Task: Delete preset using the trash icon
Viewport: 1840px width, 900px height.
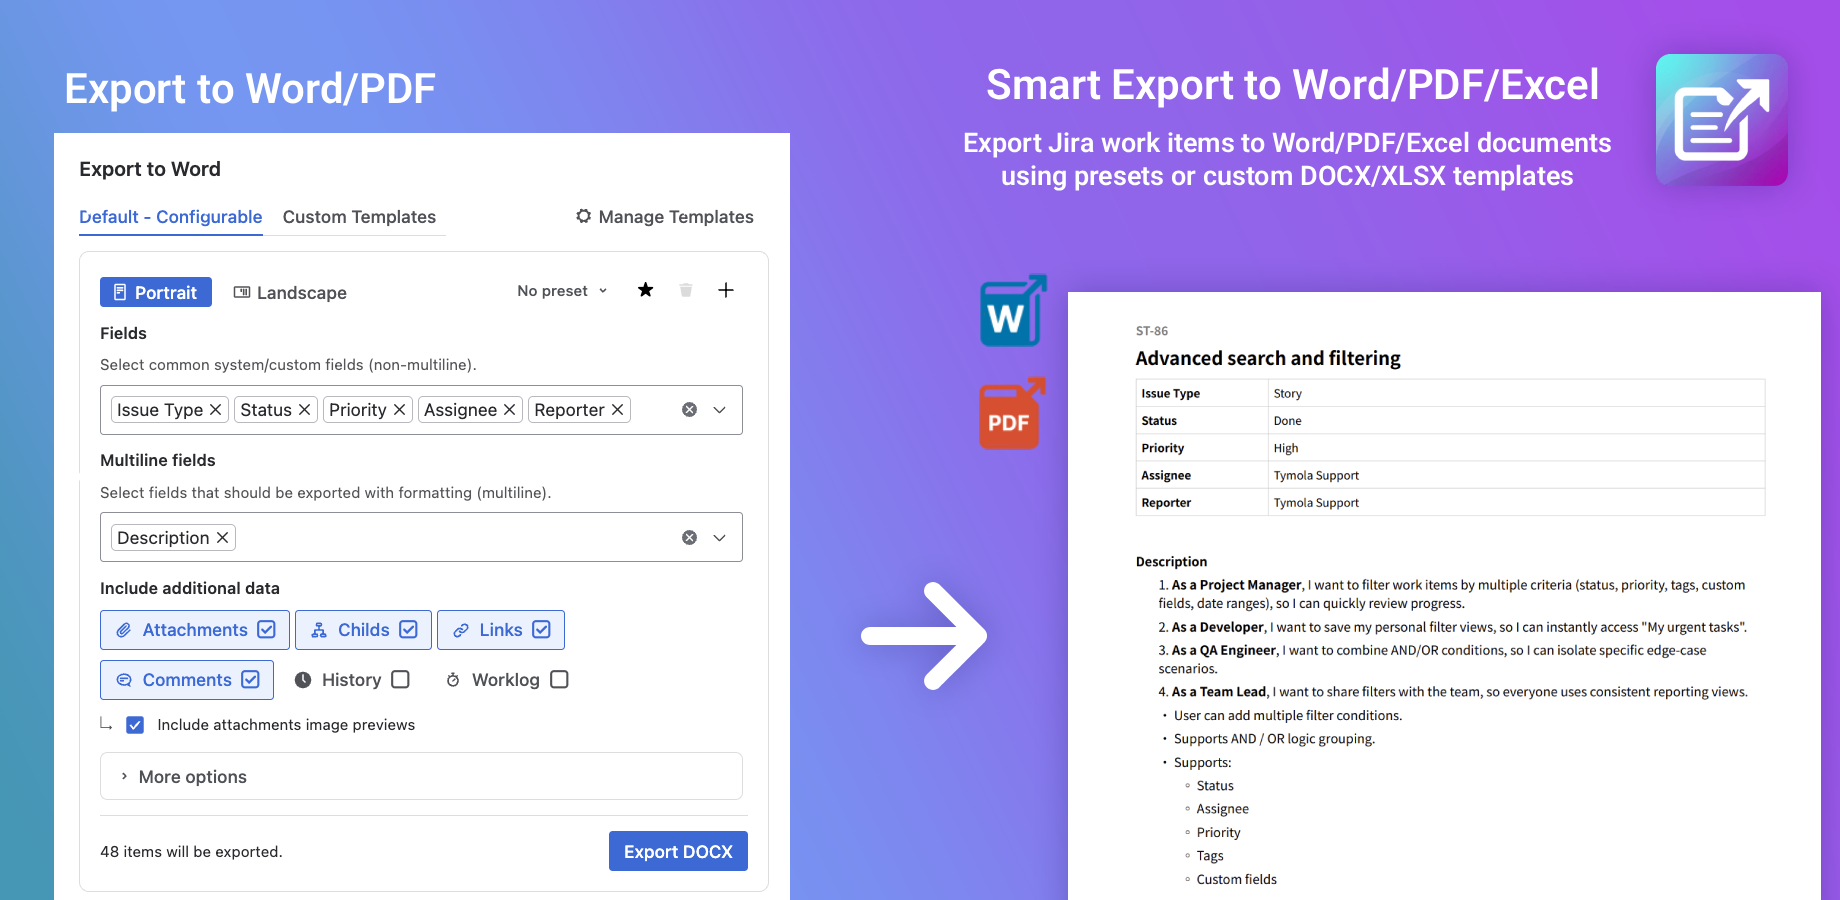Action: pyautogui.click(x=686, y=290)
